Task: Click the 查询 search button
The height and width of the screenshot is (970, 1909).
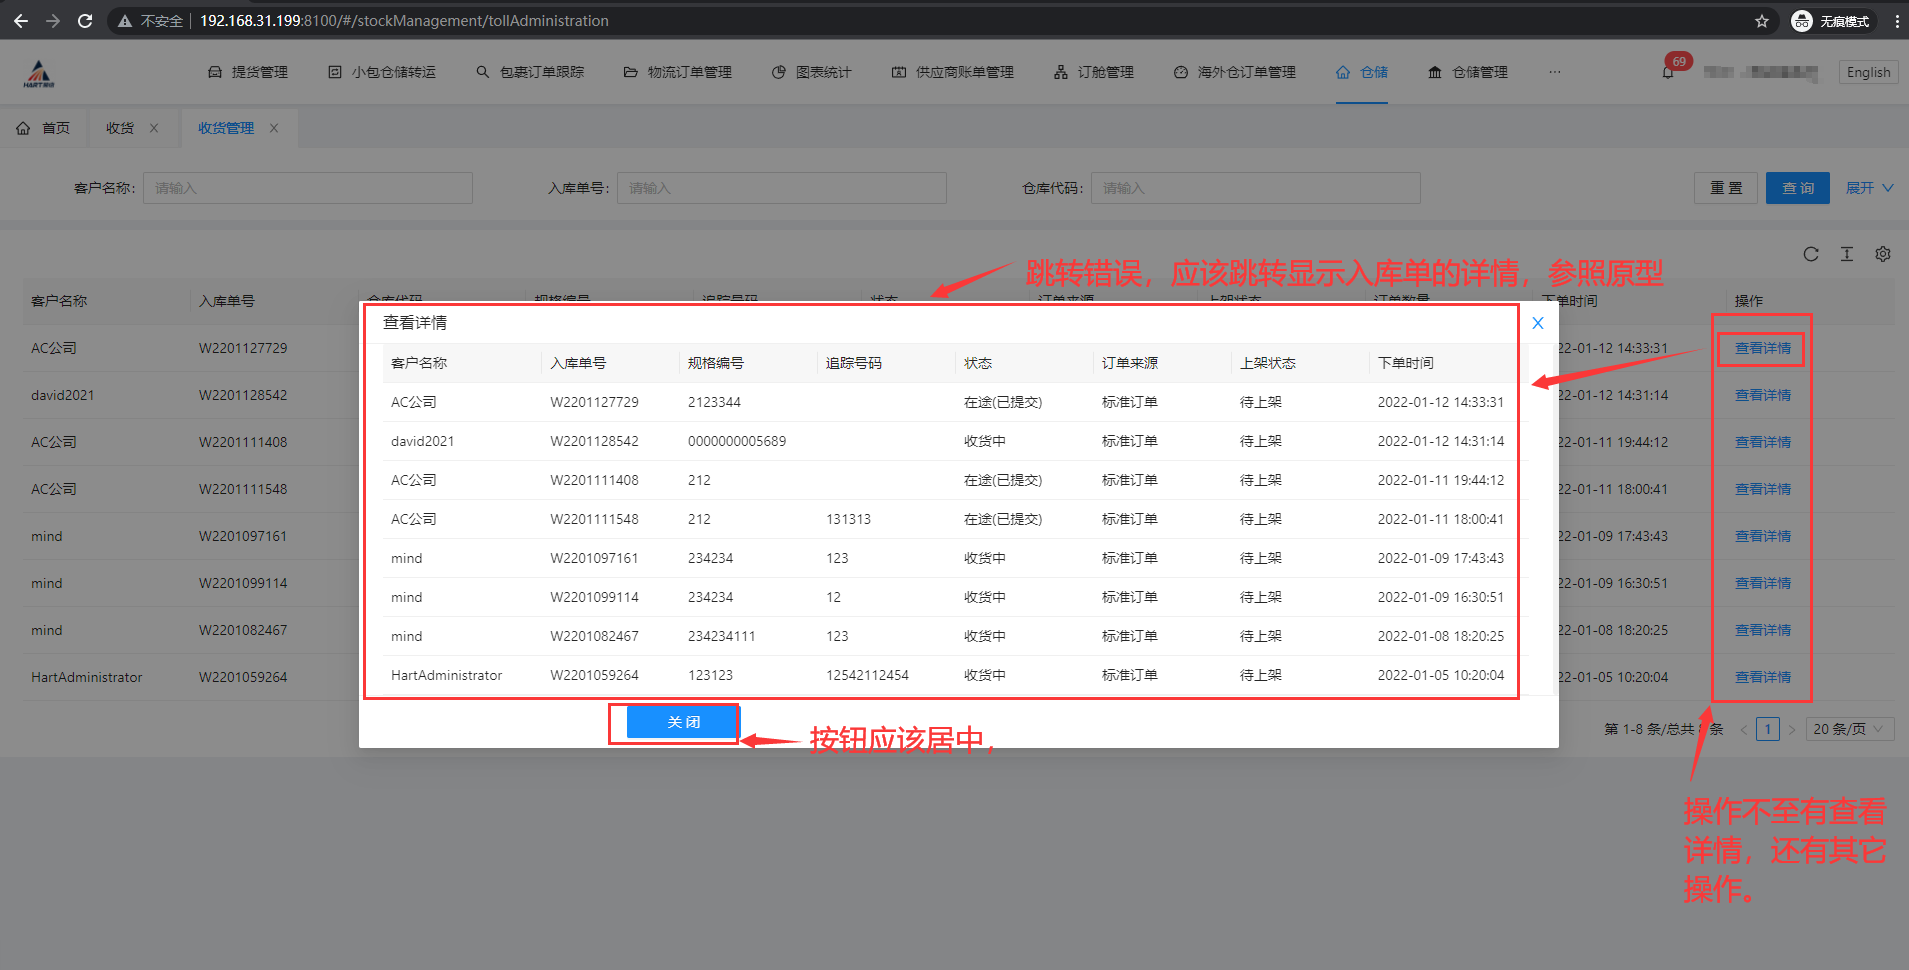Action: (1797, 188)
